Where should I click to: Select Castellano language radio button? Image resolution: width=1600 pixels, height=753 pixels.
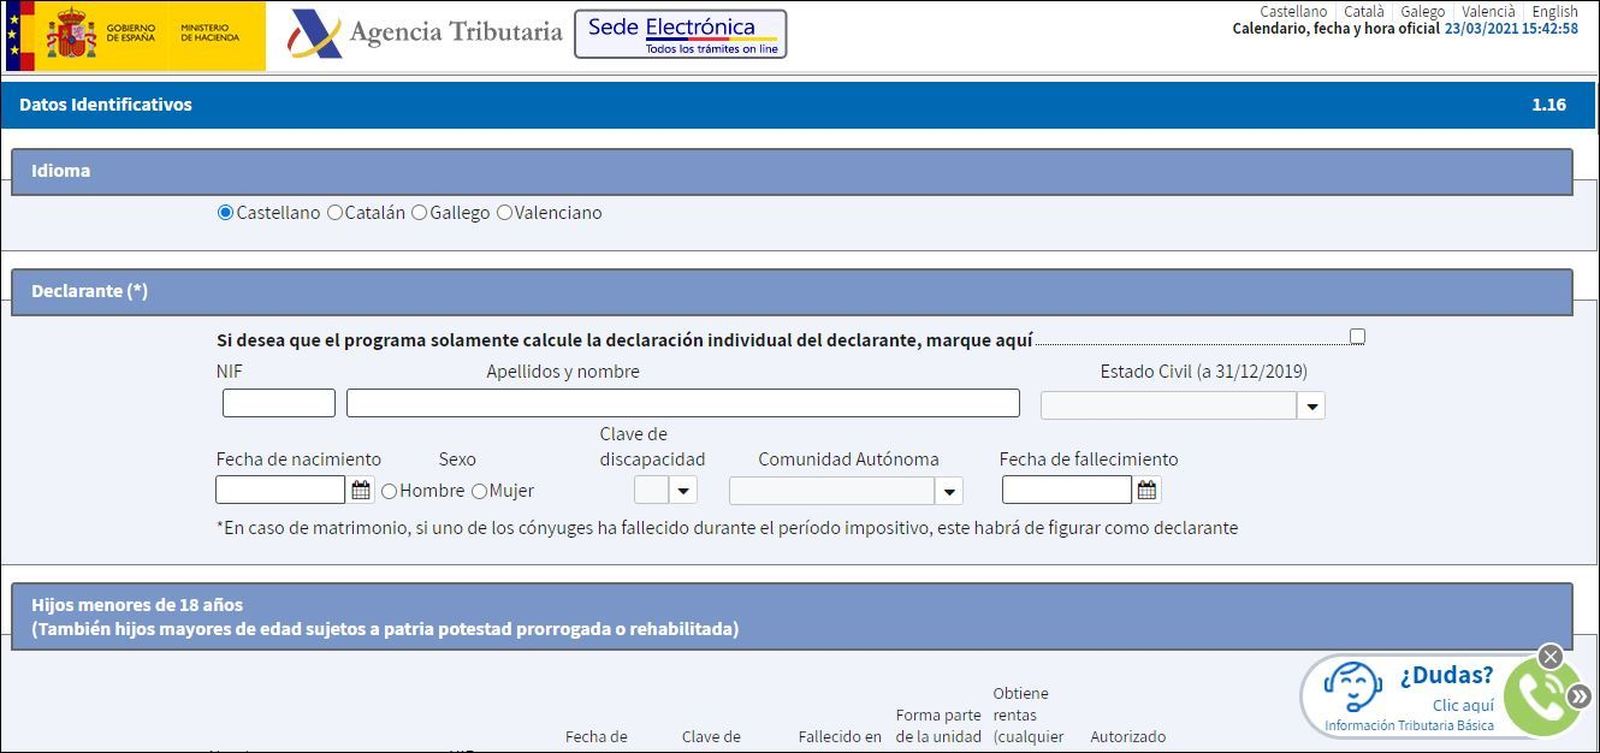225,212
